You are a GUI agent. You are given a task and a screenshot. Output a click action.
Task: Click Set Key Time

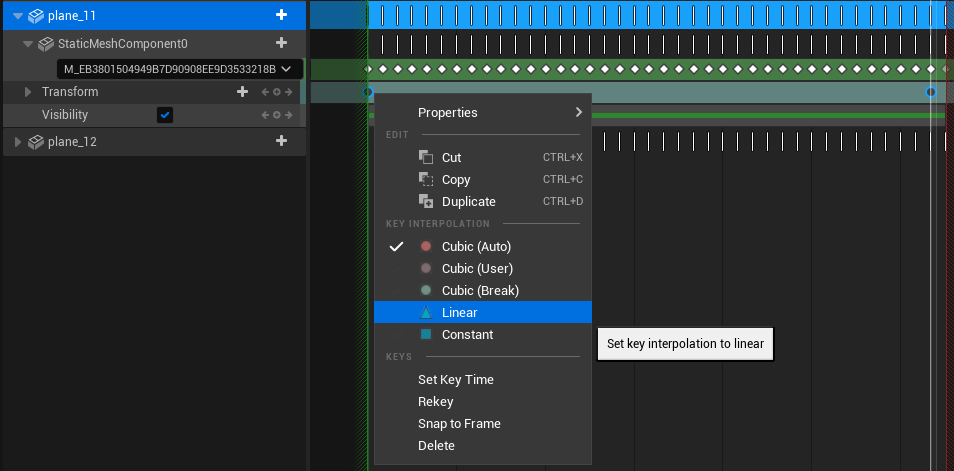tap(456, 379)
